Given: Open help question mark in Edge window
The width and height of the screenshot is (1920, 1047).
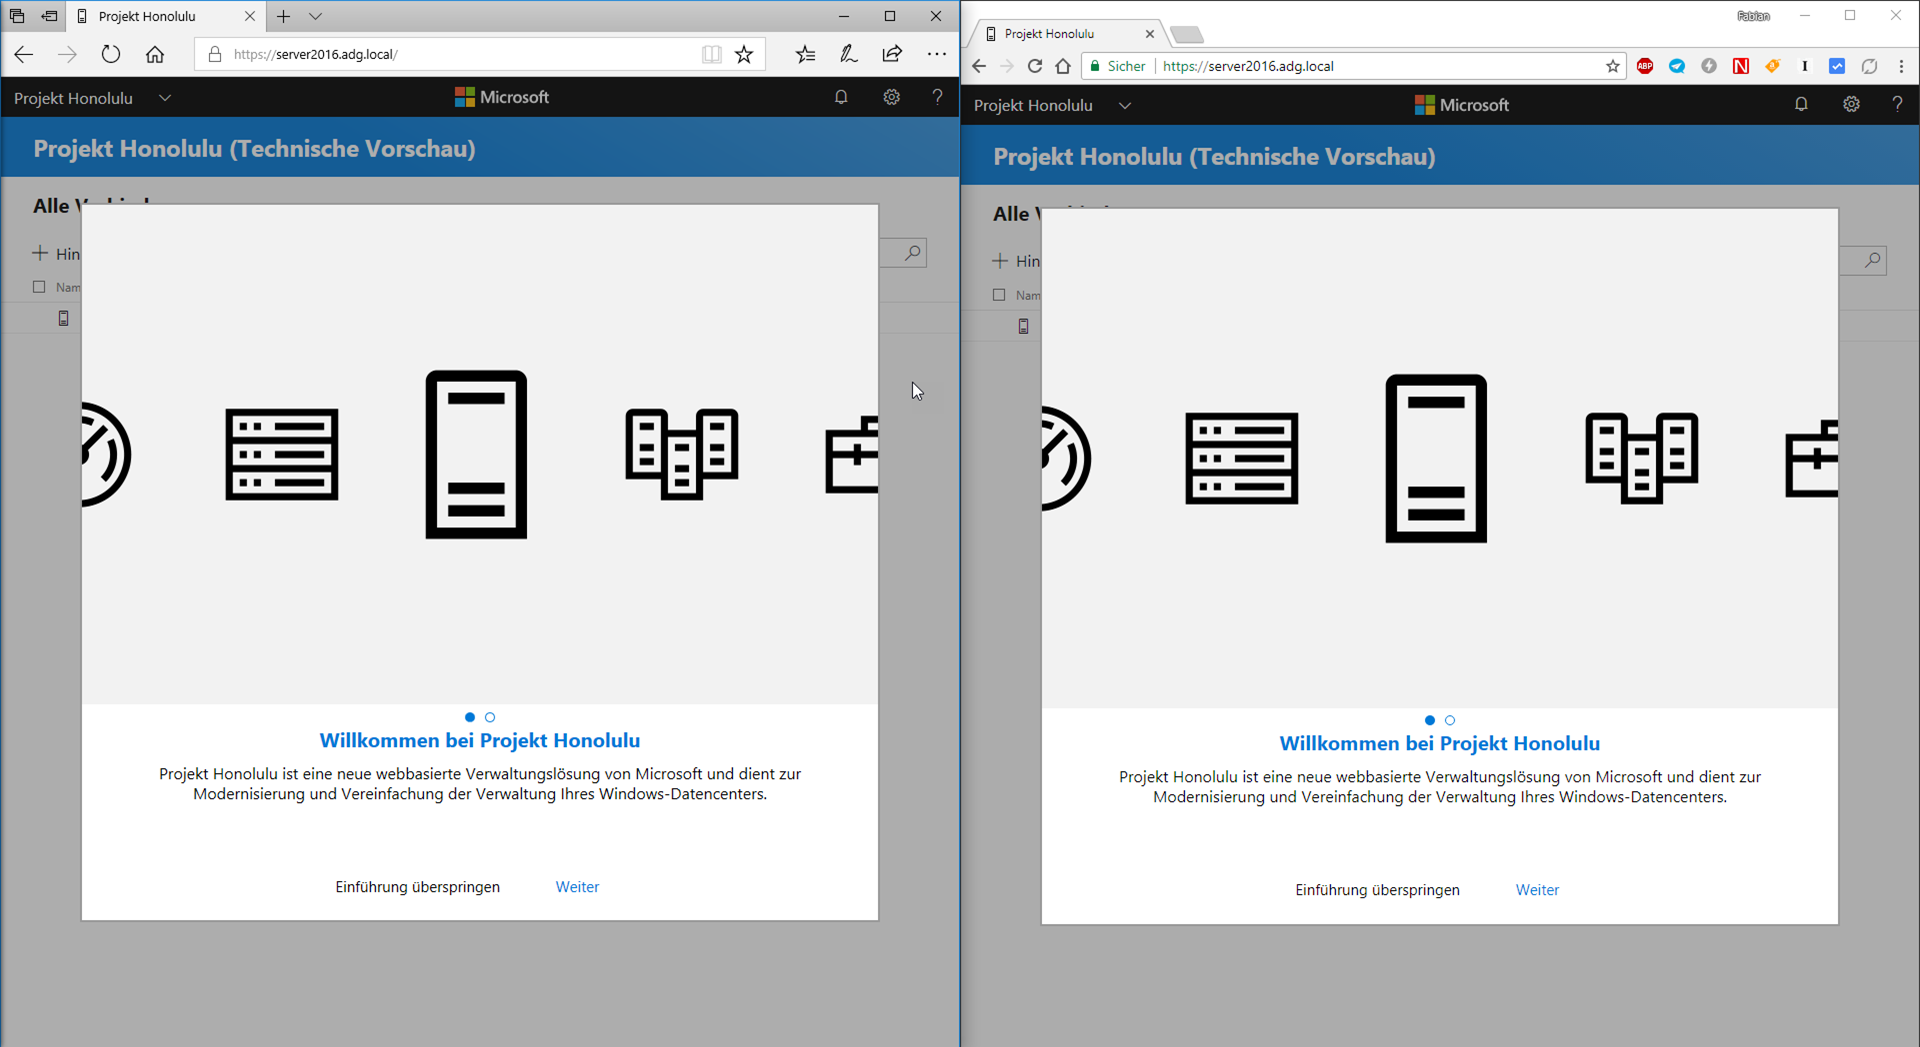Looking at the screenshot, I should click(937, 97).
